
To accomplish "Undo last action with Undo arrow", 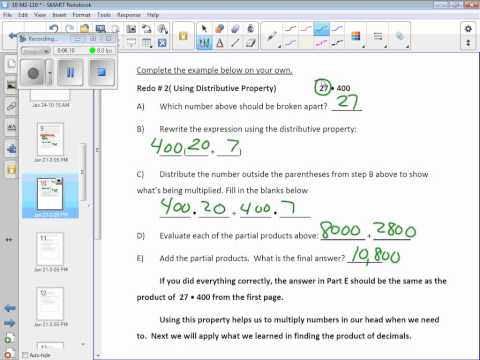I will (53, 29).
